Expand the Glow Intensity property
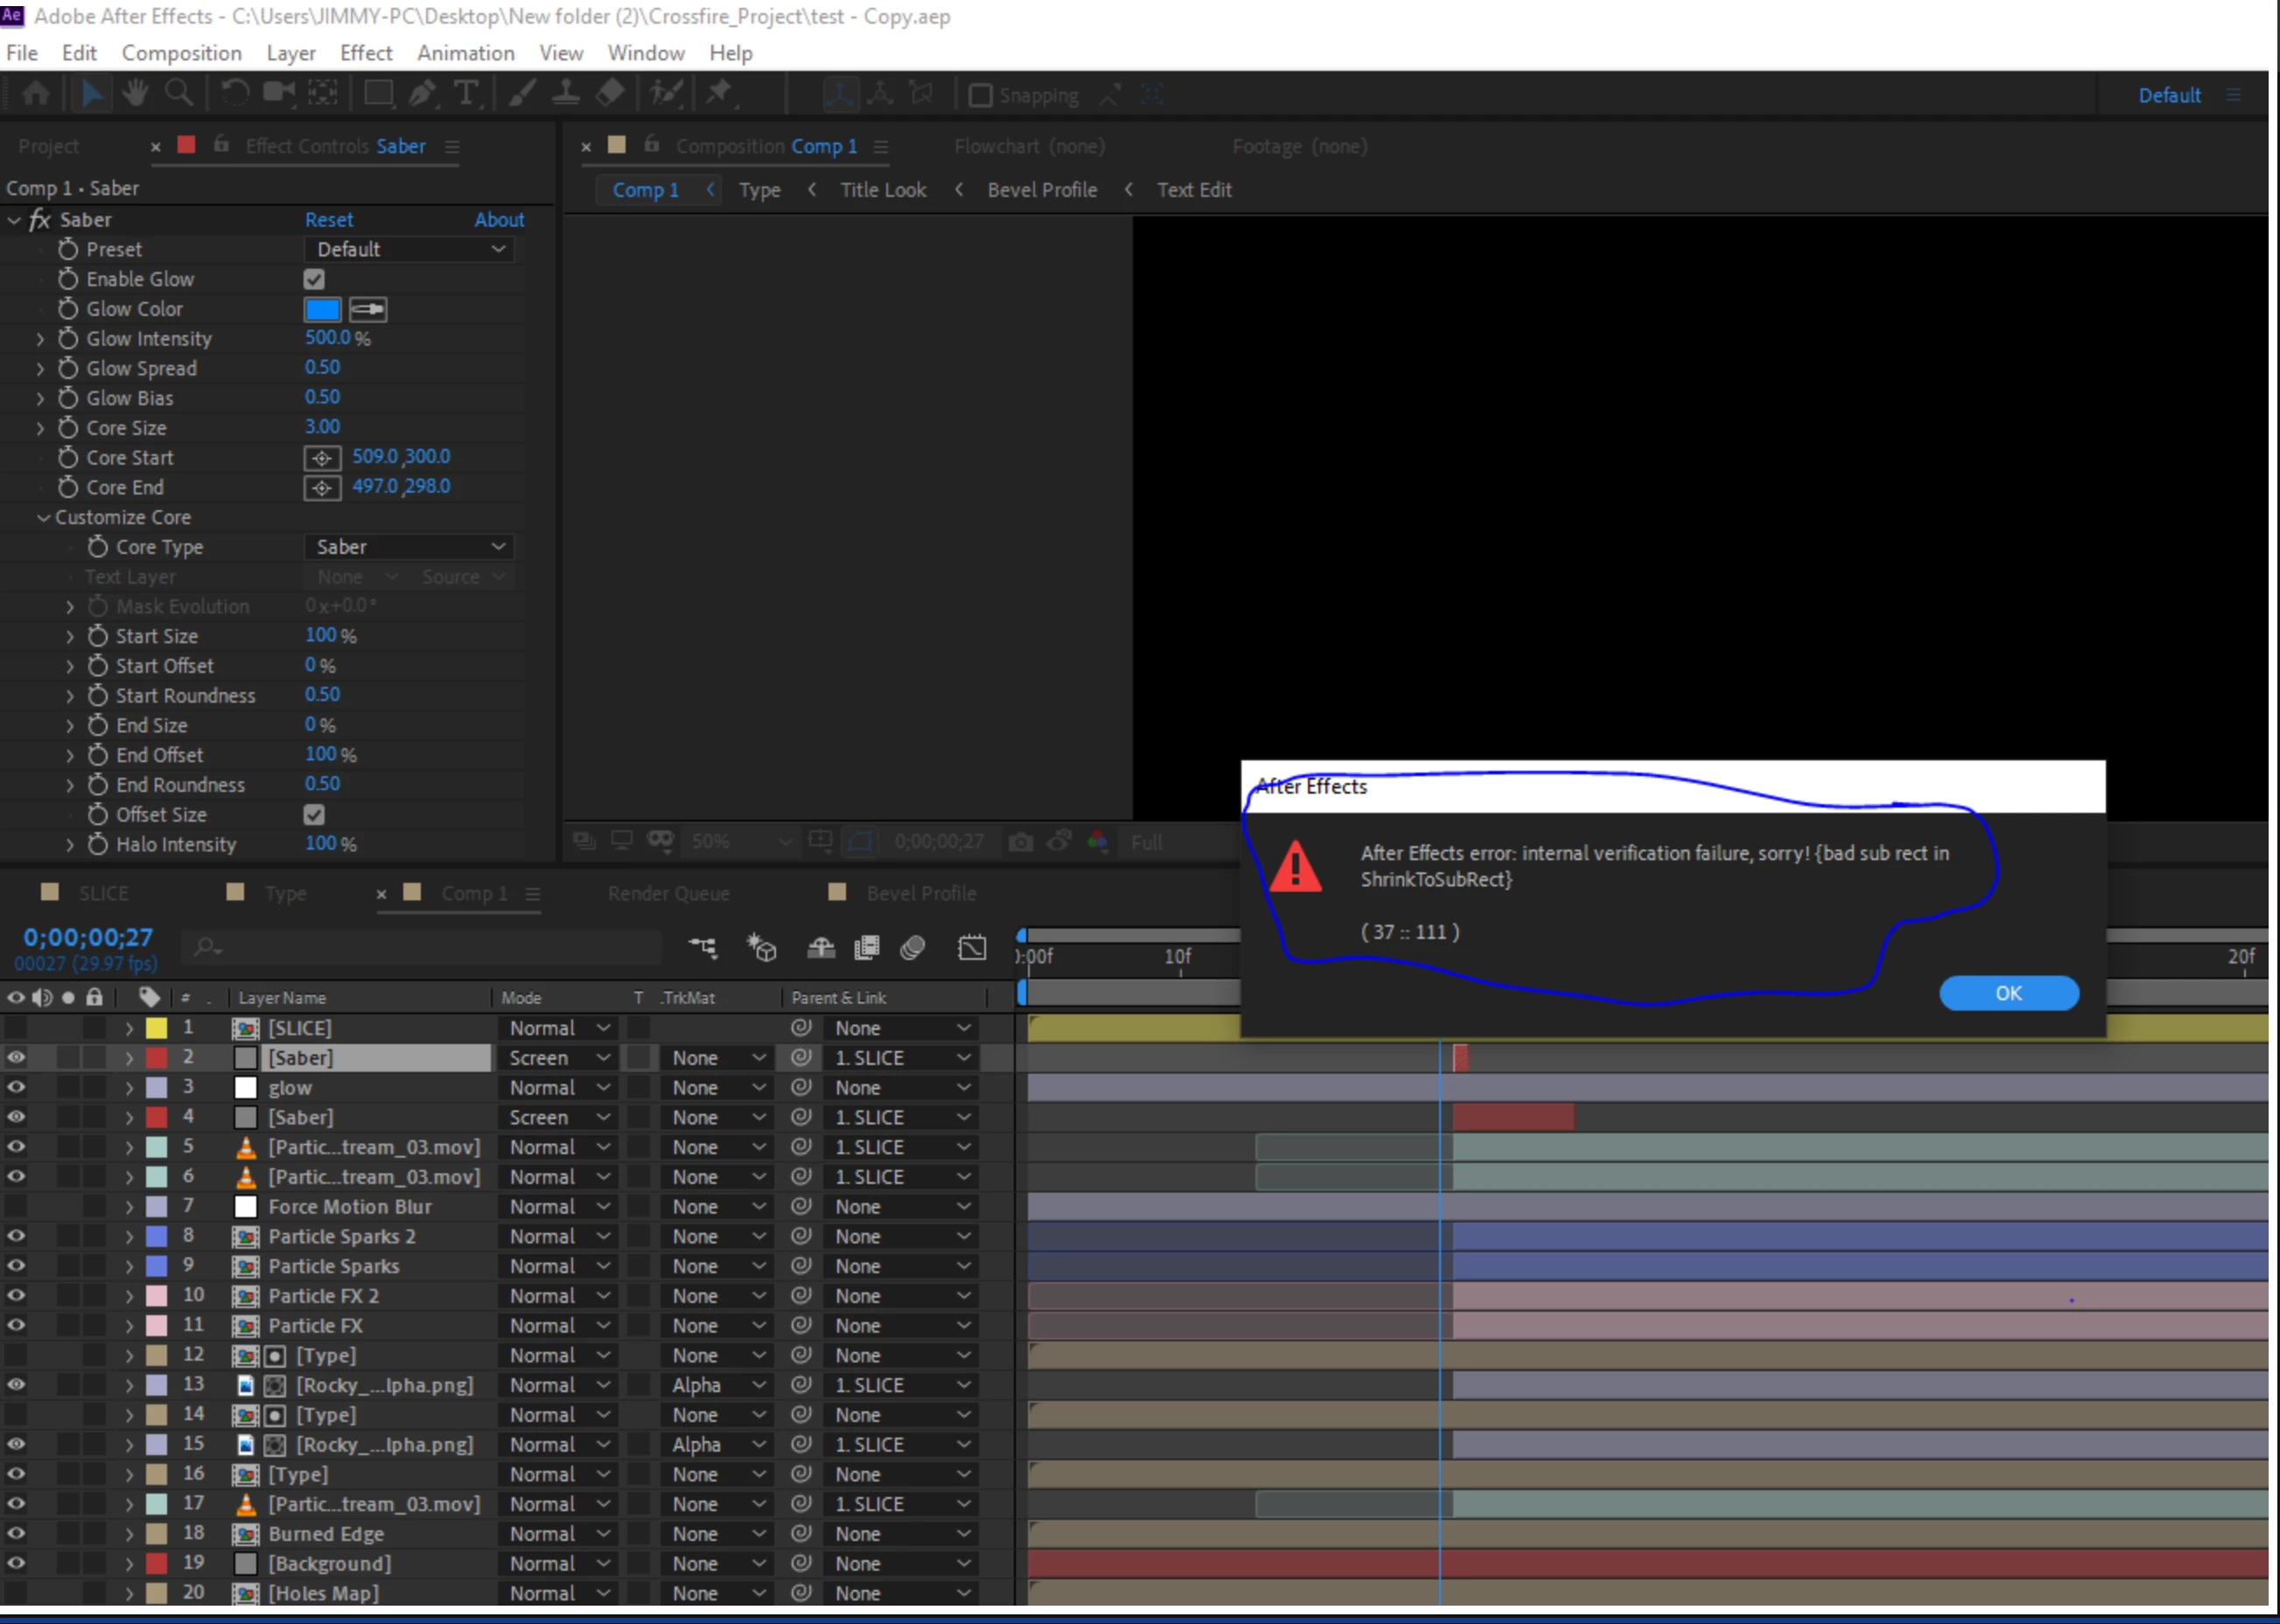Viewport: 2280px width, 1624px height. pyautogui.click(x=40, y=339)
